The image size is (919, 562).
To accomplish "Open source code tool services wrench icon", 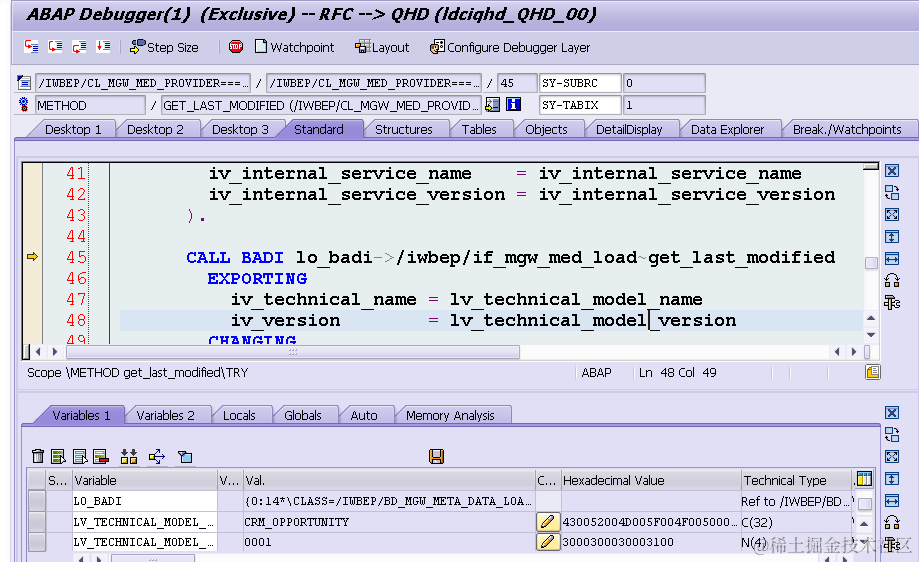I will pyautogui.click(x=891, y=302).
